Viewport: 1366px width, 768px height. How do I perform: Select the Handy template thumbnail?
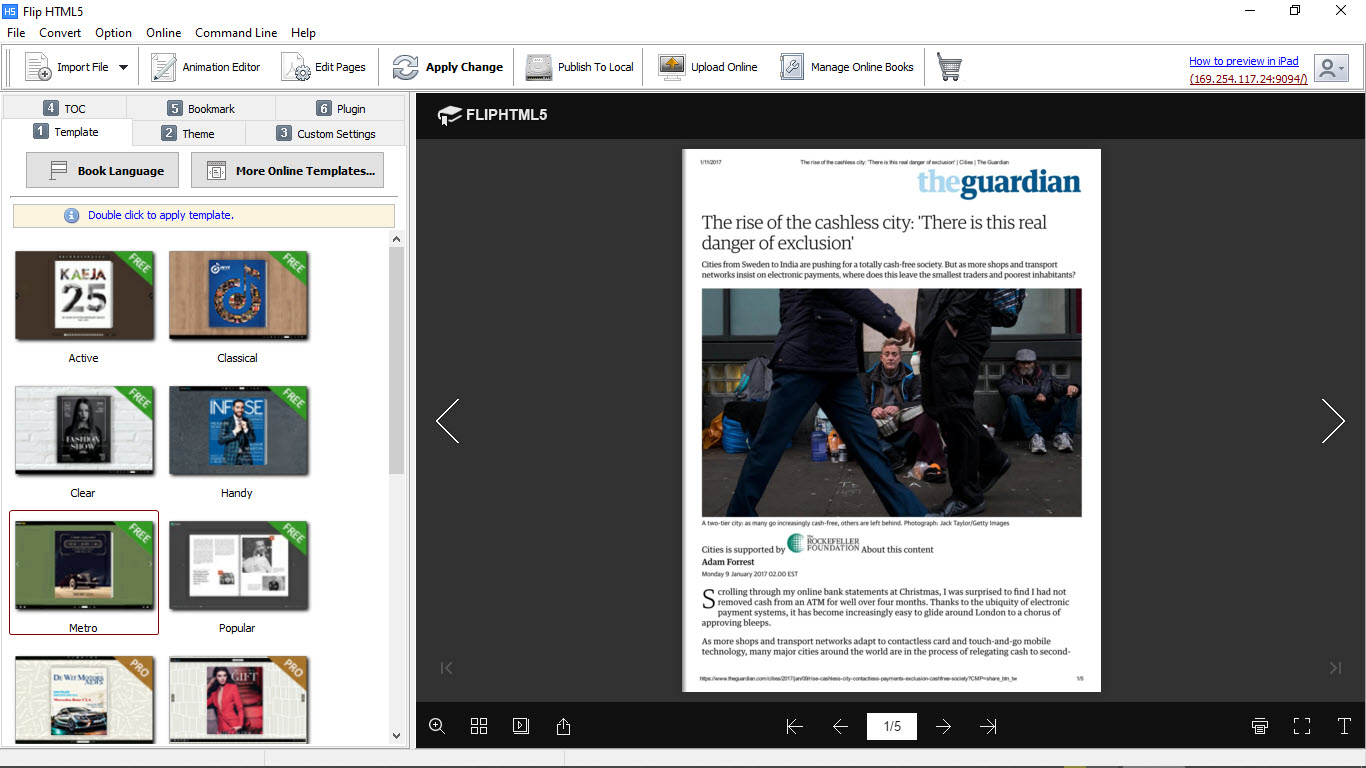(238, 431)
